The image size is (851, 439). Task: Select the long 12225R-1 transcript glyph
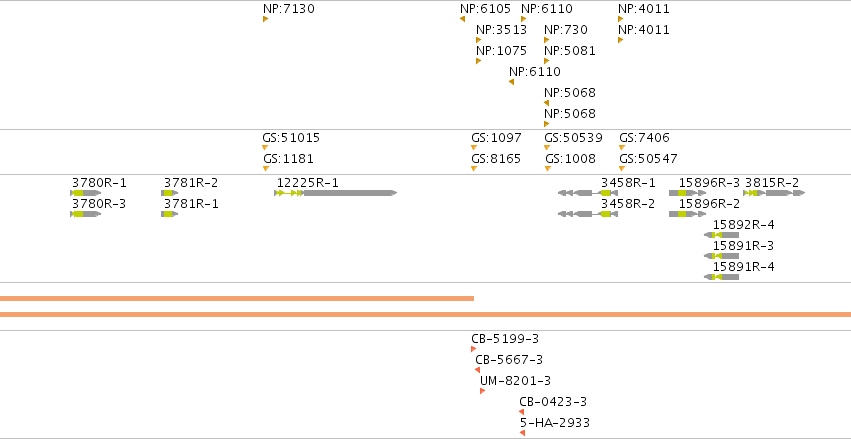click(335, 193)
